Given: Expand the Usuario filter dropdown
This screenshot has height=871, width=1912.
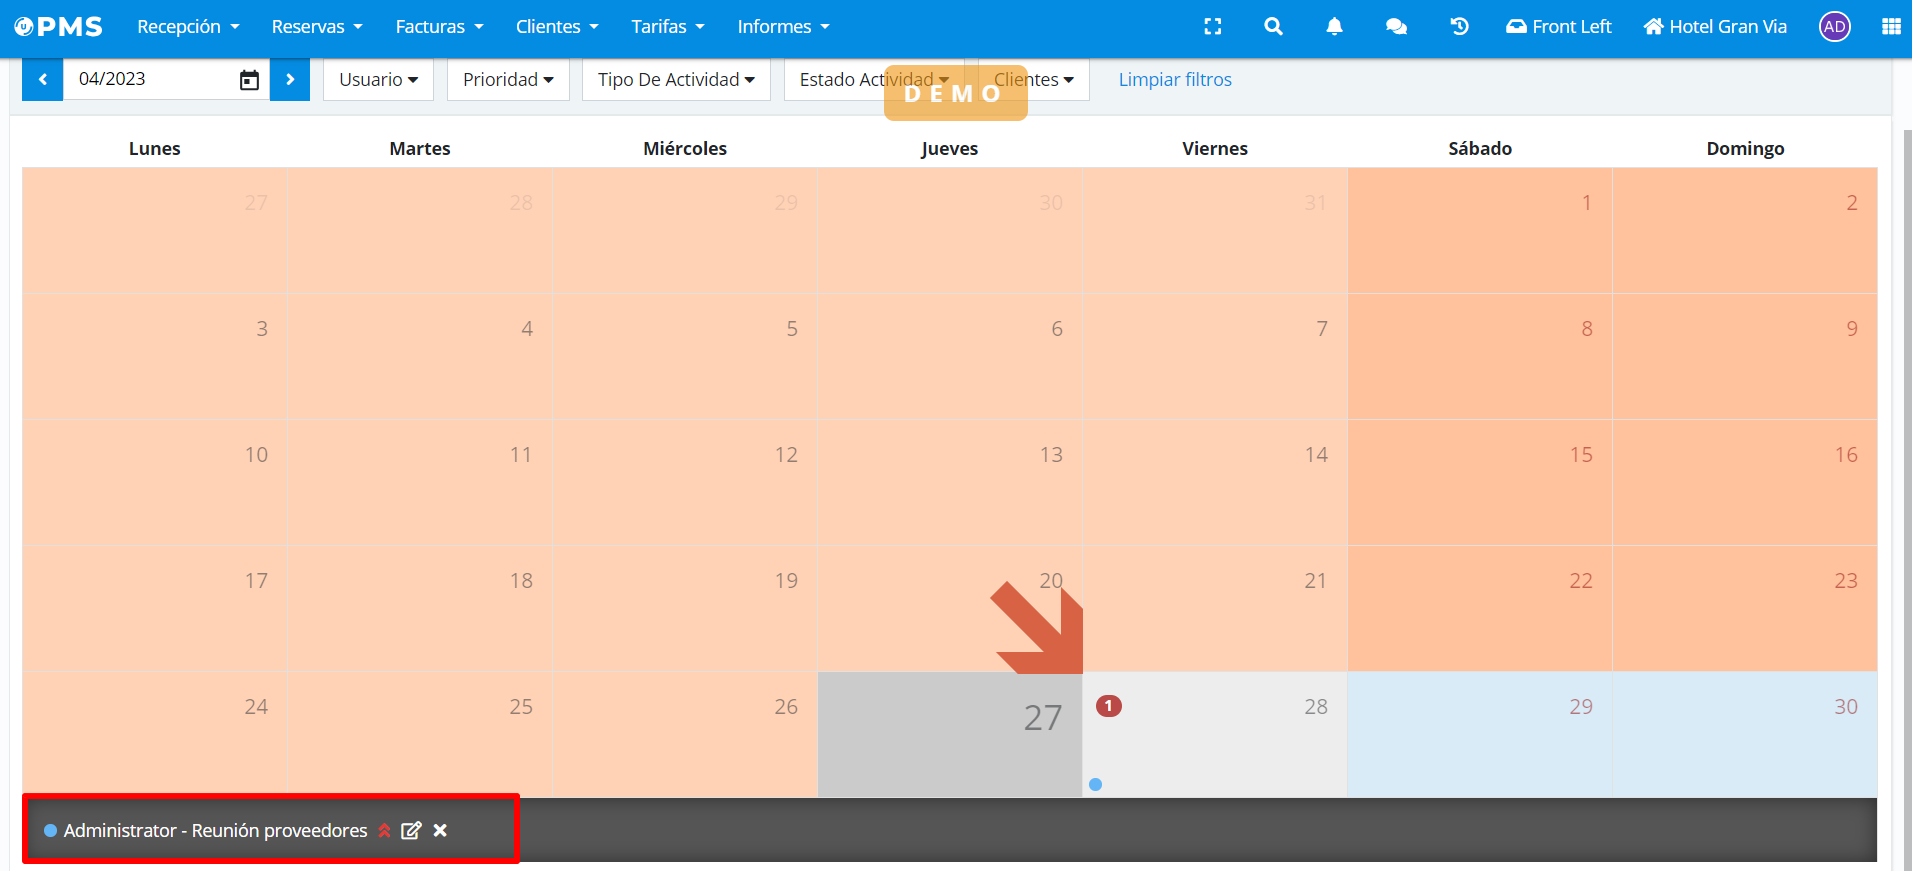Looking at the screenshot, I should tap(378, 80).
